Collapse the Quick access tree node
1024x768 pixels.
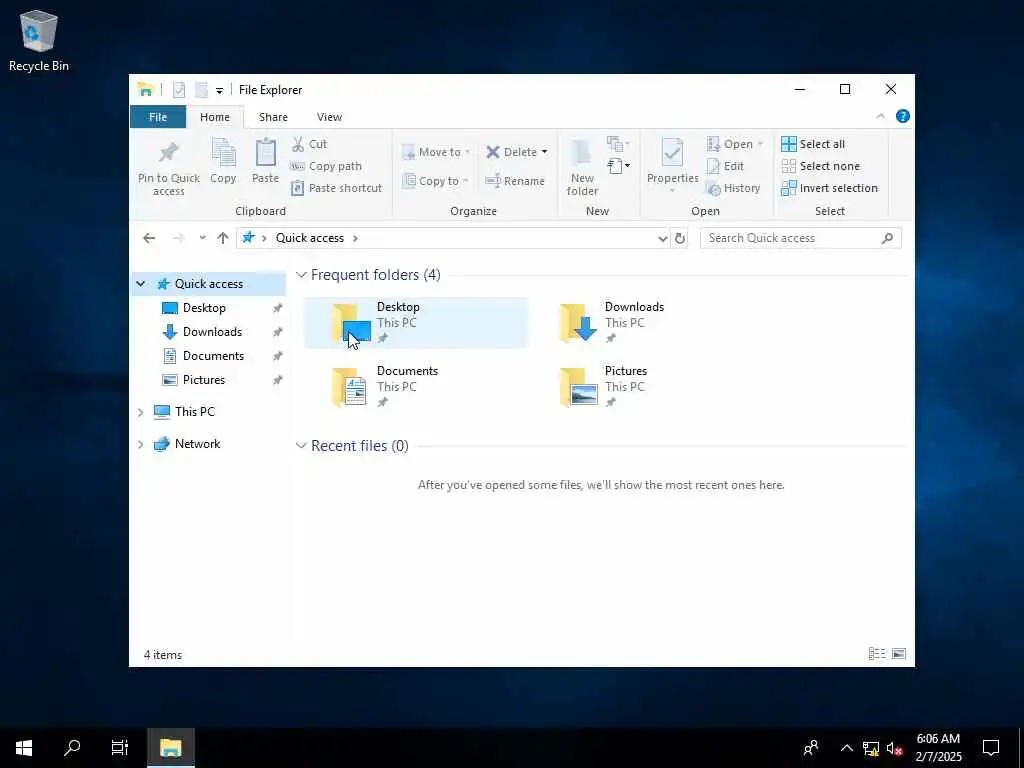coord(140,283)
